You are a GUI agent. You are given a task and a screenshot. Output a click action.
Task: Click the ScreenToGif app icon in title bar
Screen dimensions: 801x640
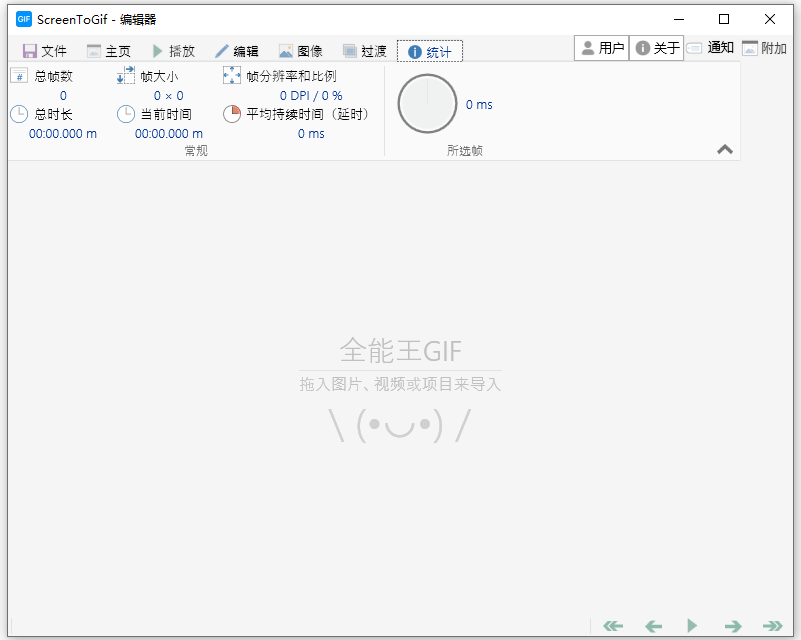[24, 19]
